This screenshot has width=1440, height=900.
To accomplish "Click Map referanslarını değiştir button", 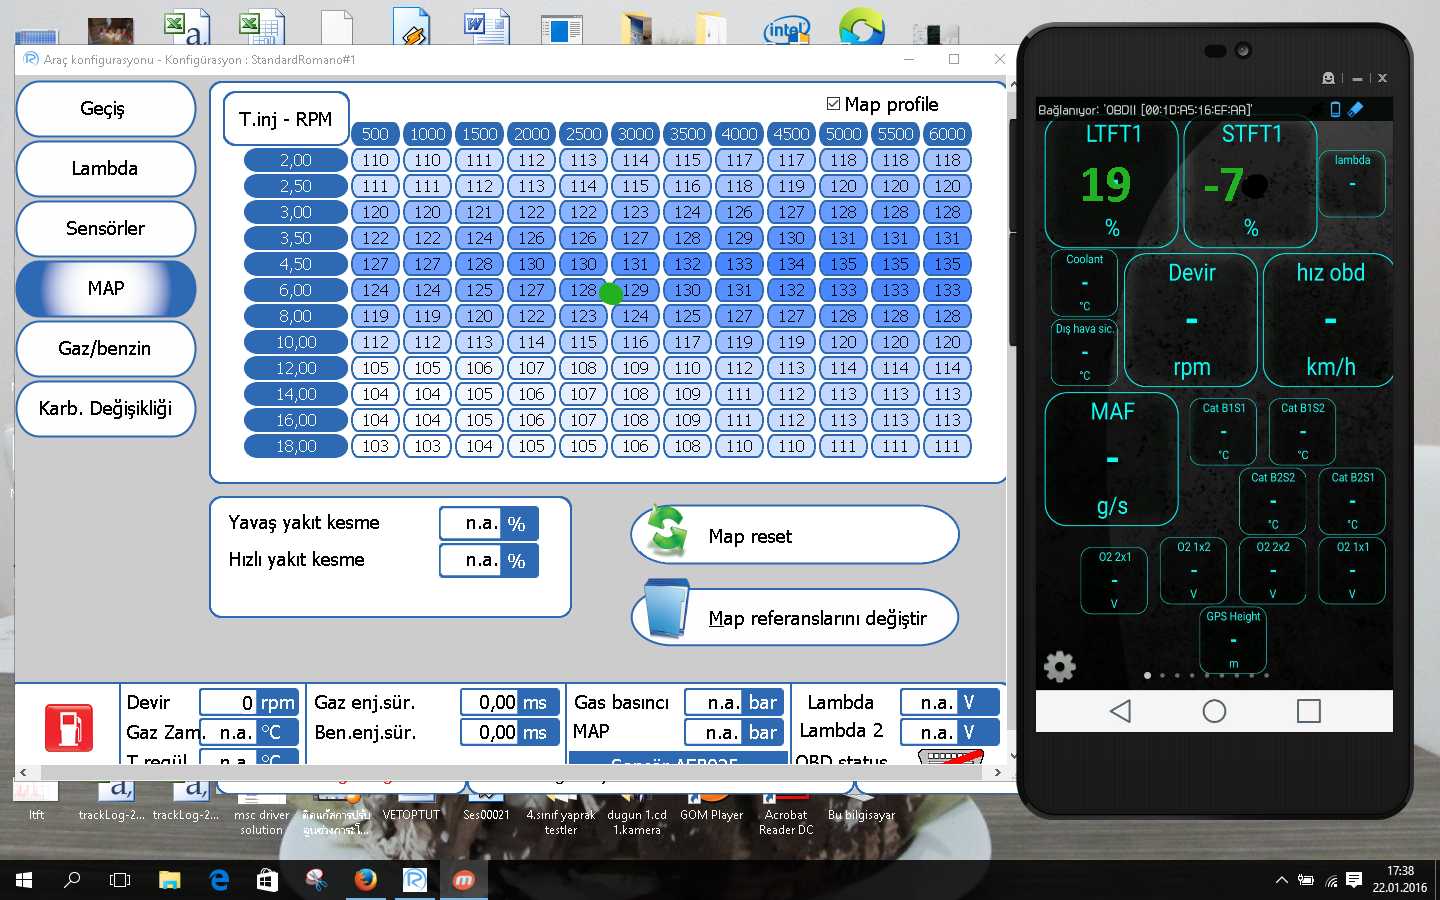I will (795, 618).
